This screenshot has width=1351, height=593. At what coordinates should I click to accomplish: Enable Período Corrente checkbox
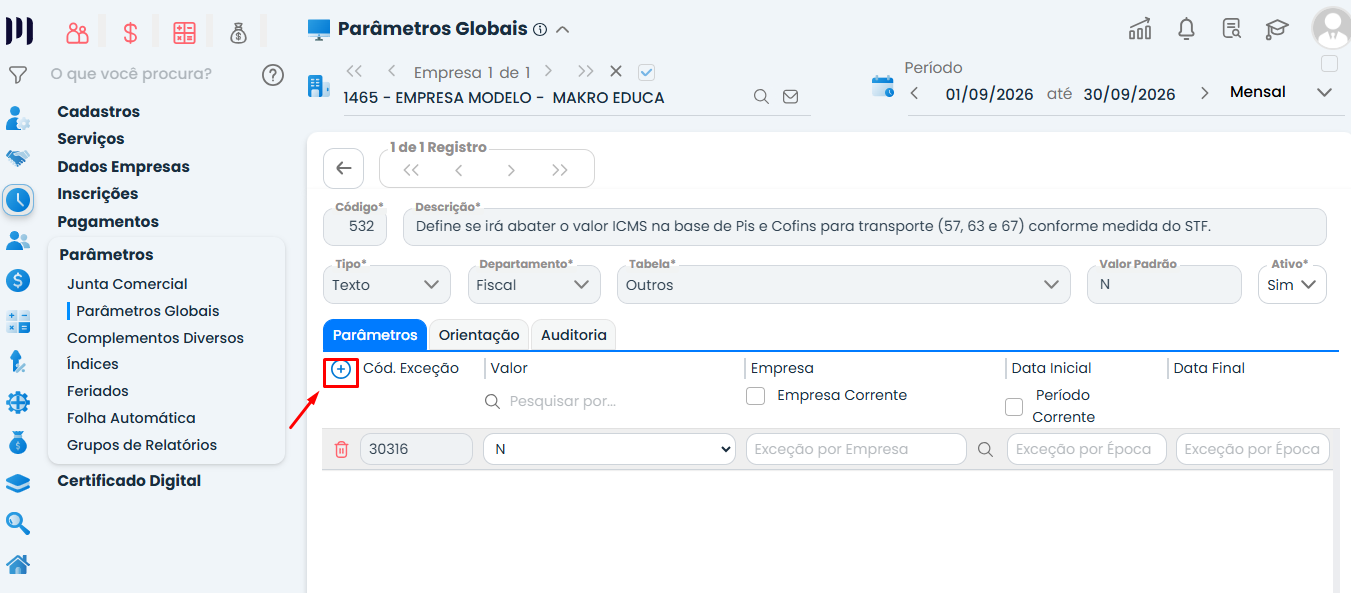coord(1014,407)
